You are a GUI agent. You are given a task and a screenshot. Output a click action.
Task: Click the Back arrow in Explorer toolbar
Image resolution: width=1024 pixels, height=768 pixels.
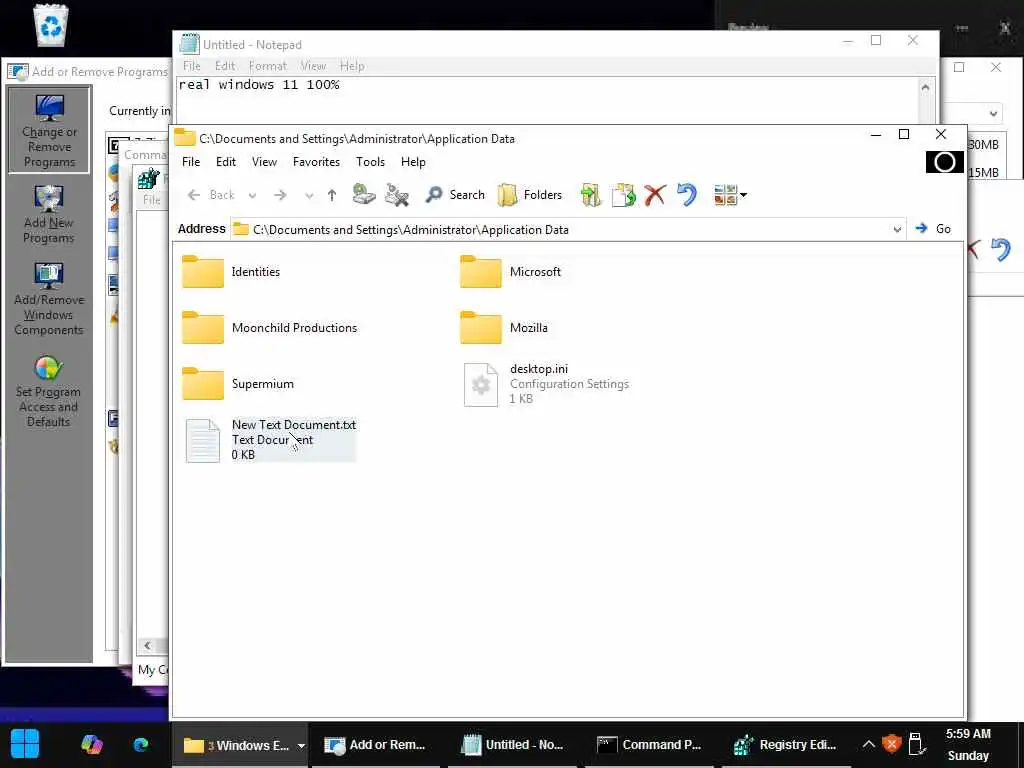pos(210,195)
